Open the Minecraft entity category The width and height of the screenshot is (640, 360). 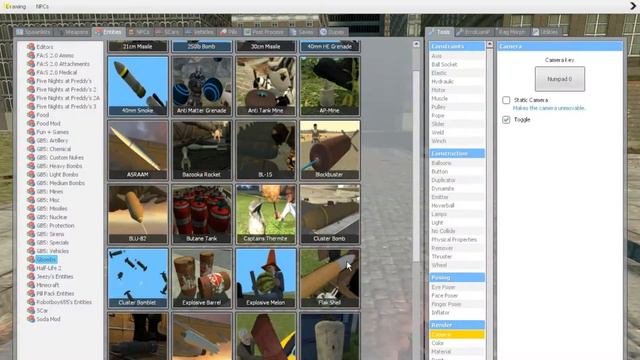pos(48,285)
